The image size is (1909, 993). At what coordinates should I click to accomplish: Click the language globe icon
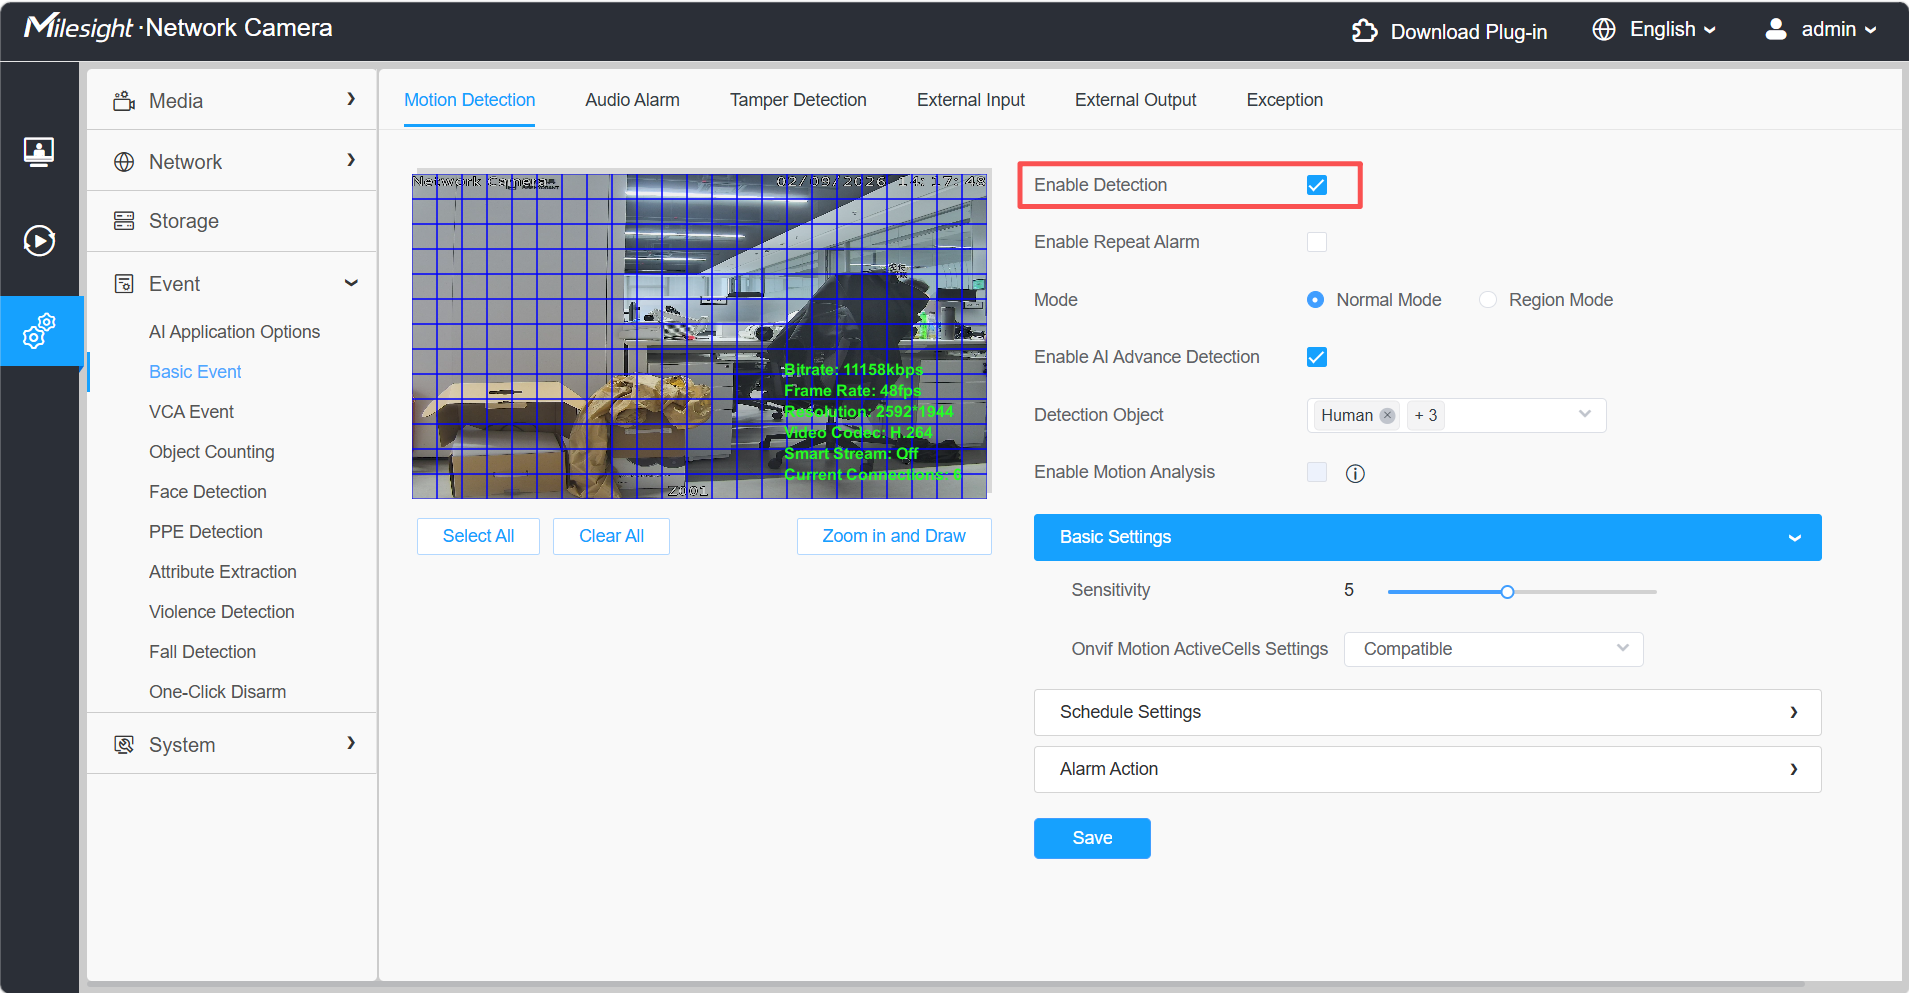1604,30
